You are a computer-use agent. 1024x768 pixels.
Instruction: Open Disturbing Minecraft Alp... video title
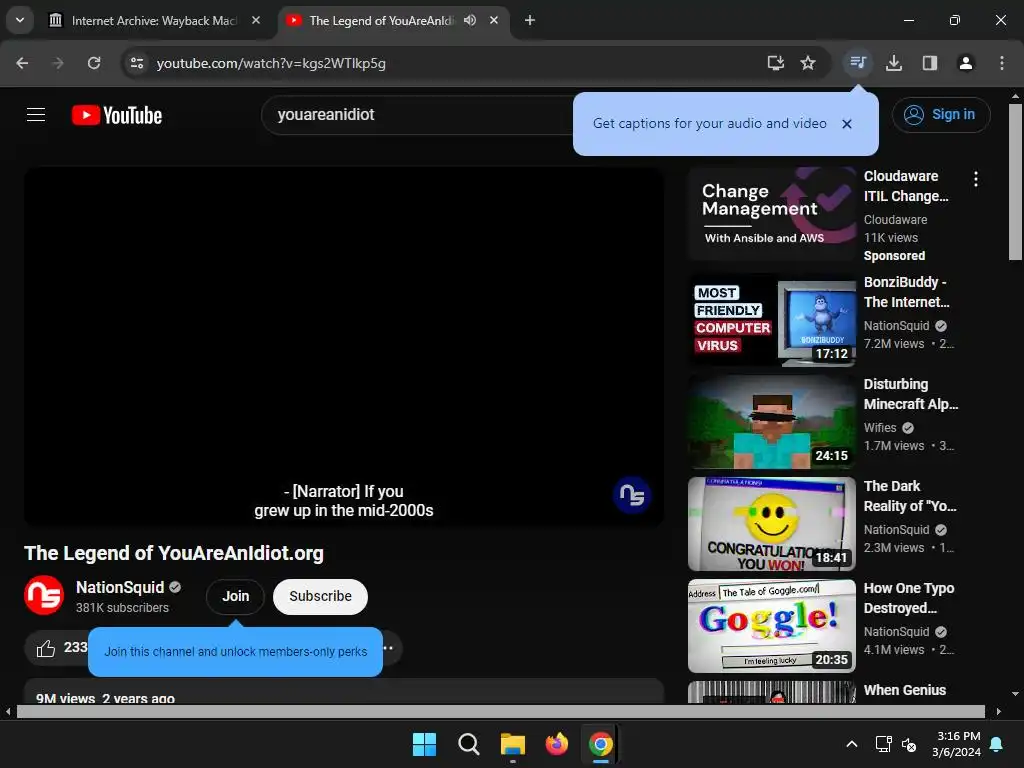pos(911,394)
